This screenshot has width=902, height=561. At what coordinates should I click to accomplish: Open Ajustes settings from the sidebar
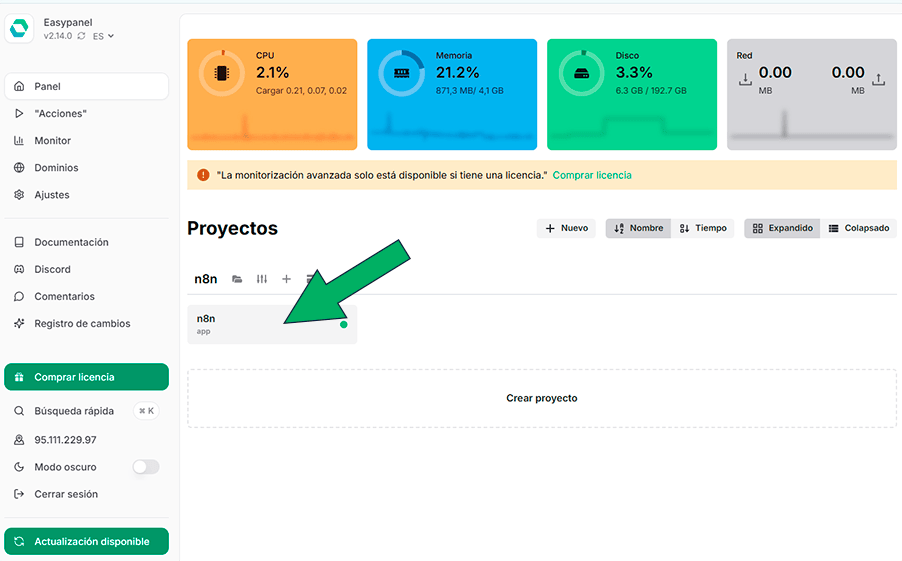tap(51, 195)
